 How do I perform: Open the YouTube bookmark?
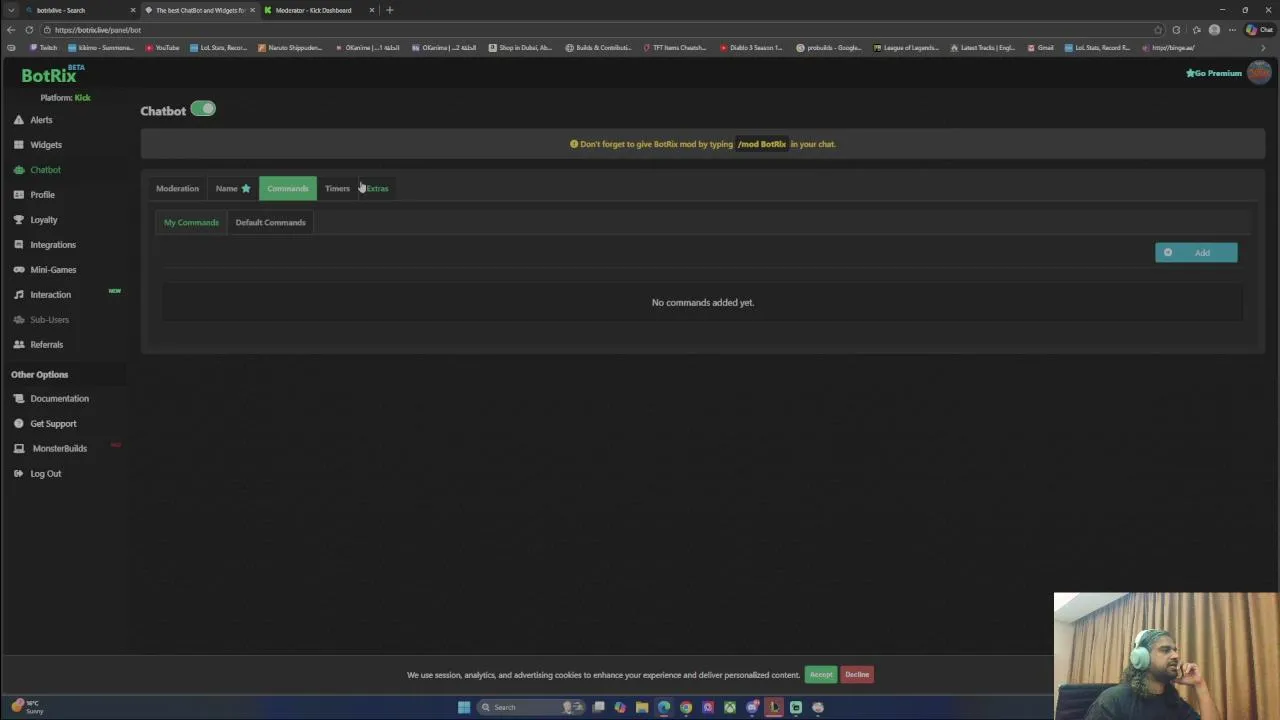pos(162,47)
